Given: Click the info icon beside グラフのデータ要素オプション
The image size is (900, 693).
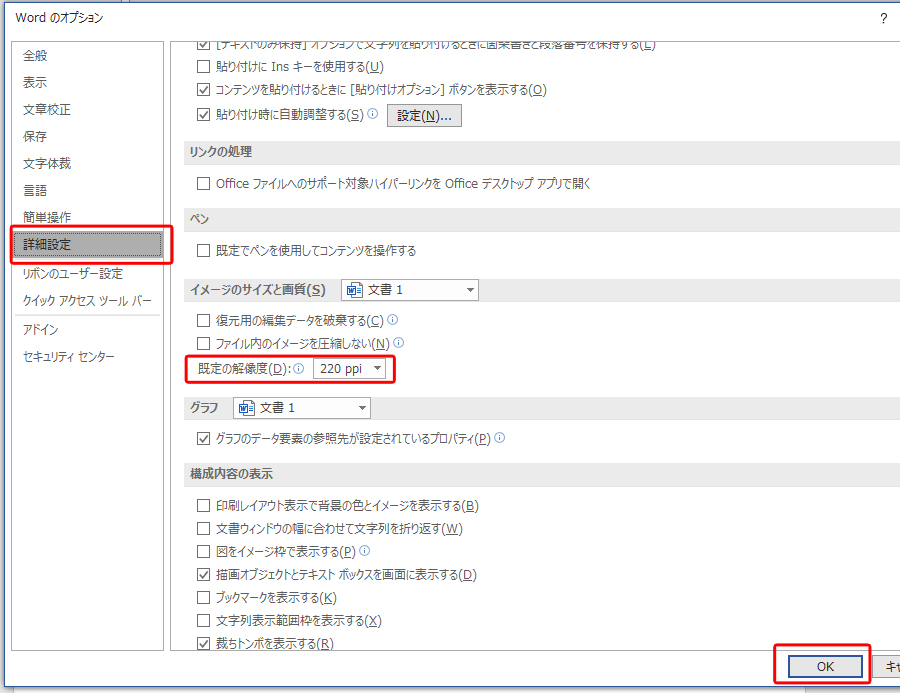Looking at the screenshot, I should pyautogui.click(x=500, y=438).
